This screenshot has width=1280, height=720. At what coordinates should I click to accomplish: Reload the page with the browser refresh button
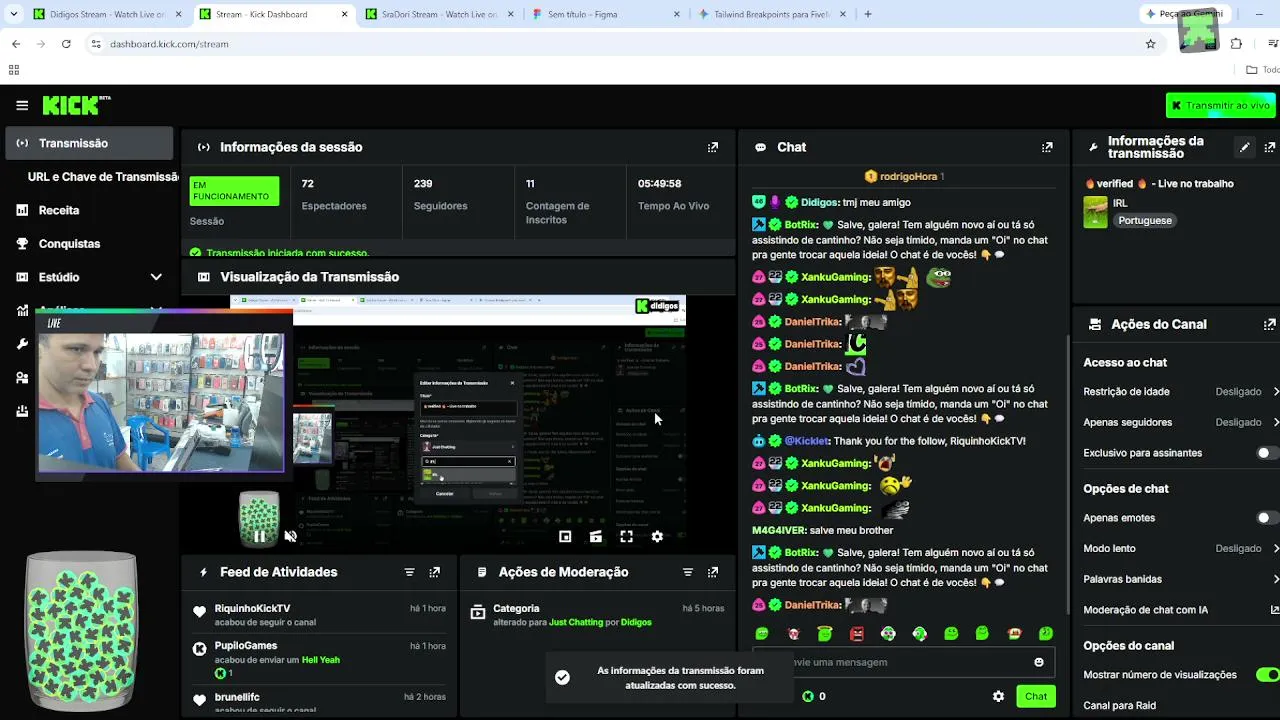(x=66, y=44)
